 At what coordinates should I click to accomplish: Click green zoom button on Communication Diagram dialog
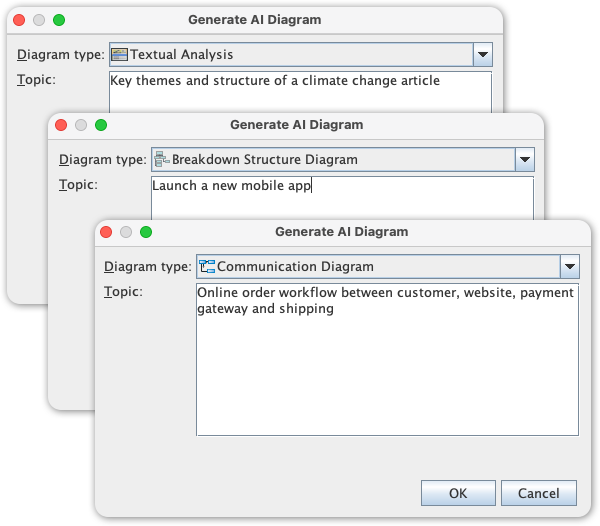click(146, 232)
